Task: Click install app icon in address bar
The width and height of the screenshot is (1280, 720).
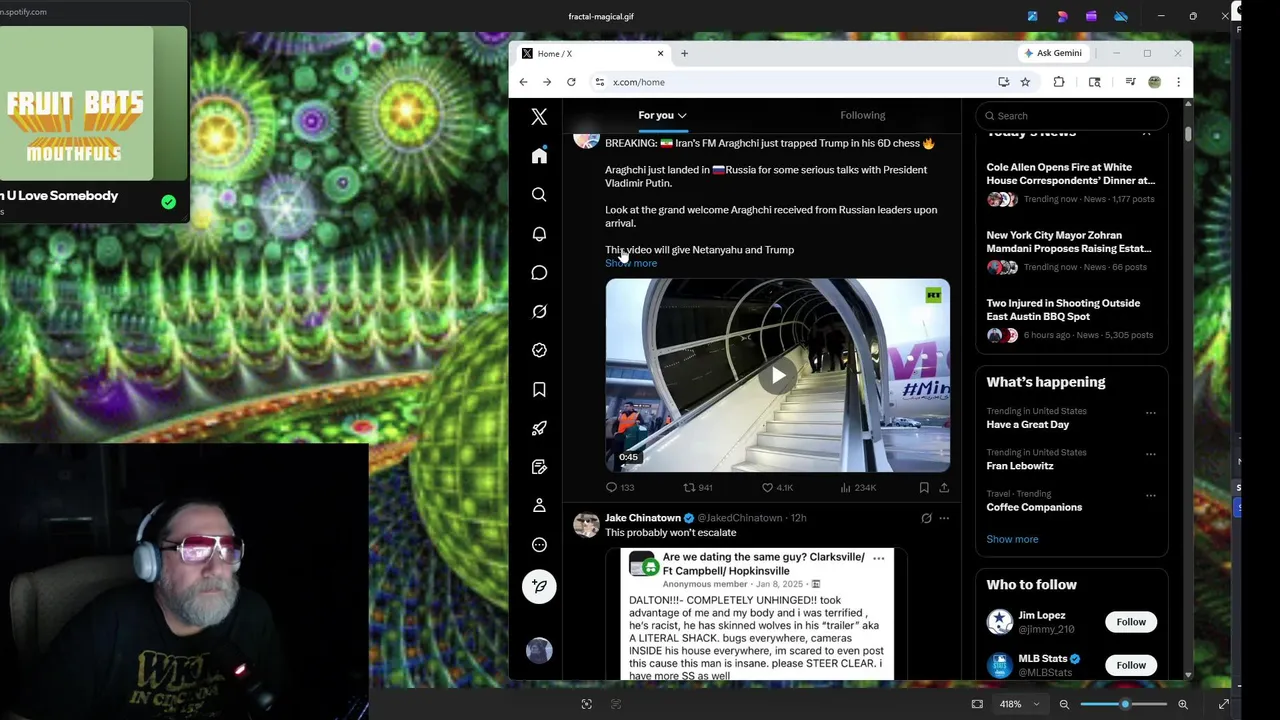Action: [1003, 82]
